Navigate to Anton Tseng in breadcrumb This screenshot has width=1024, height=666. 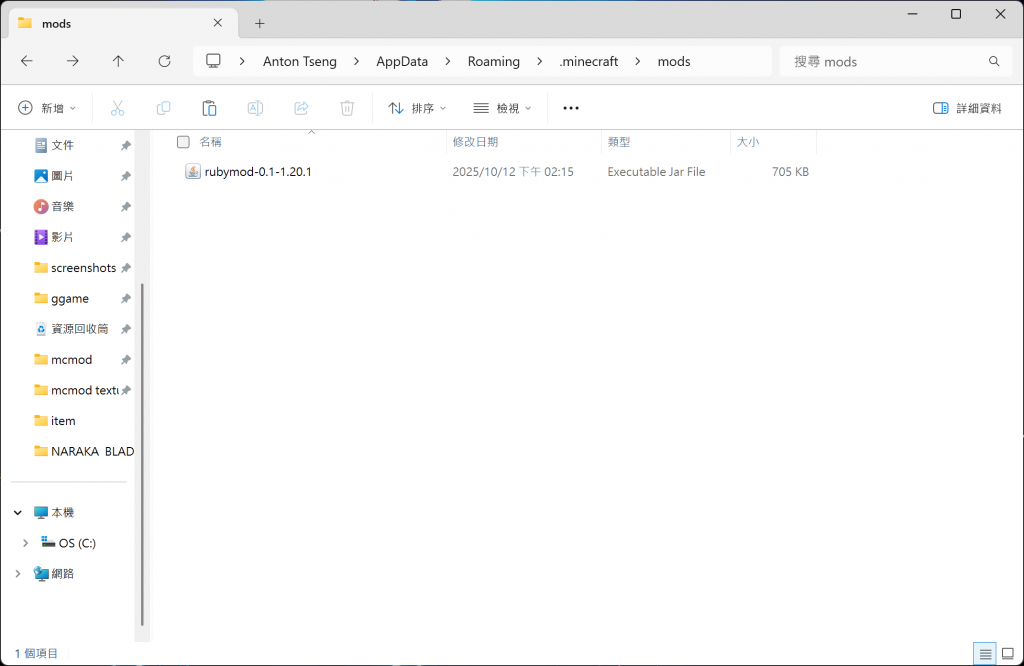coord(300,61)
